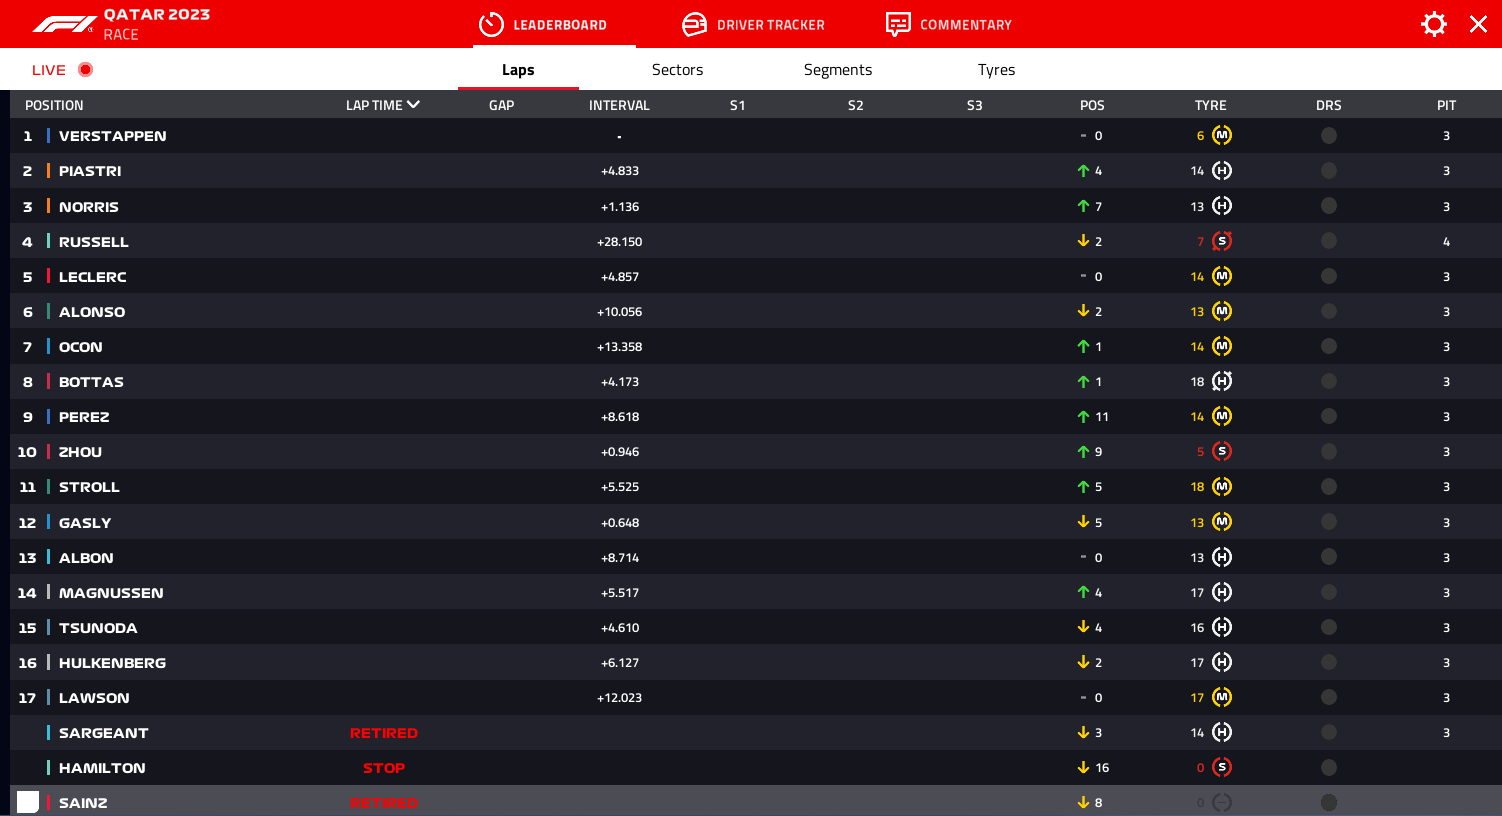Click Magnussen's hard tyre icon

[x=1222, y=592]
